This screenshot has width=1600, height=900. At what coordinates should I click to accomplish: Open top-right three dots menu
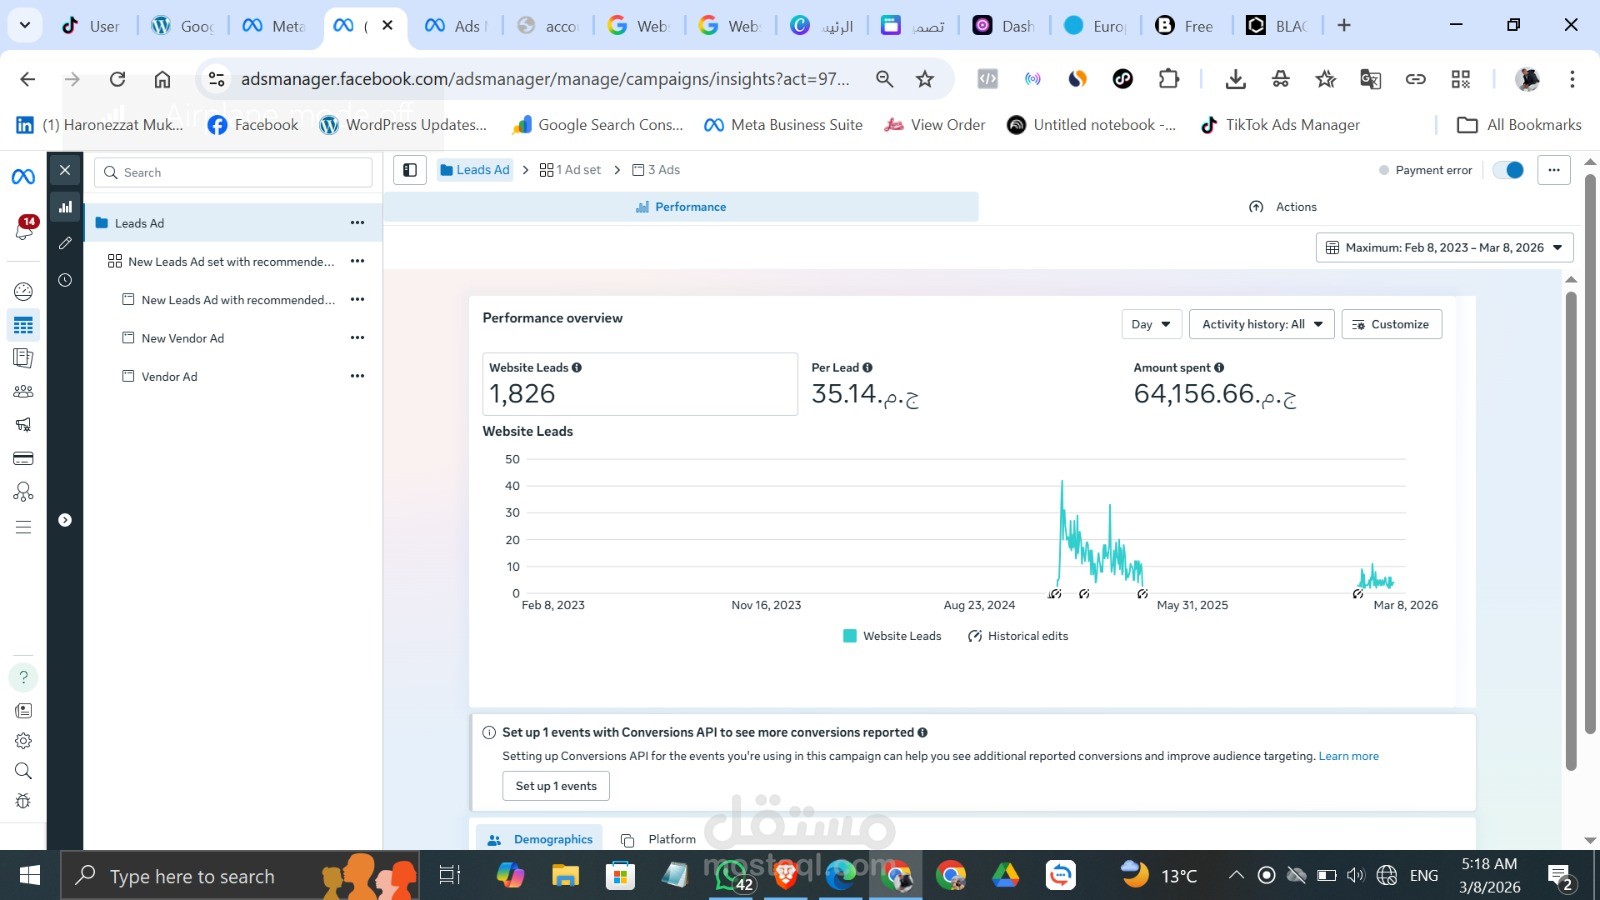coord(1554,170)
